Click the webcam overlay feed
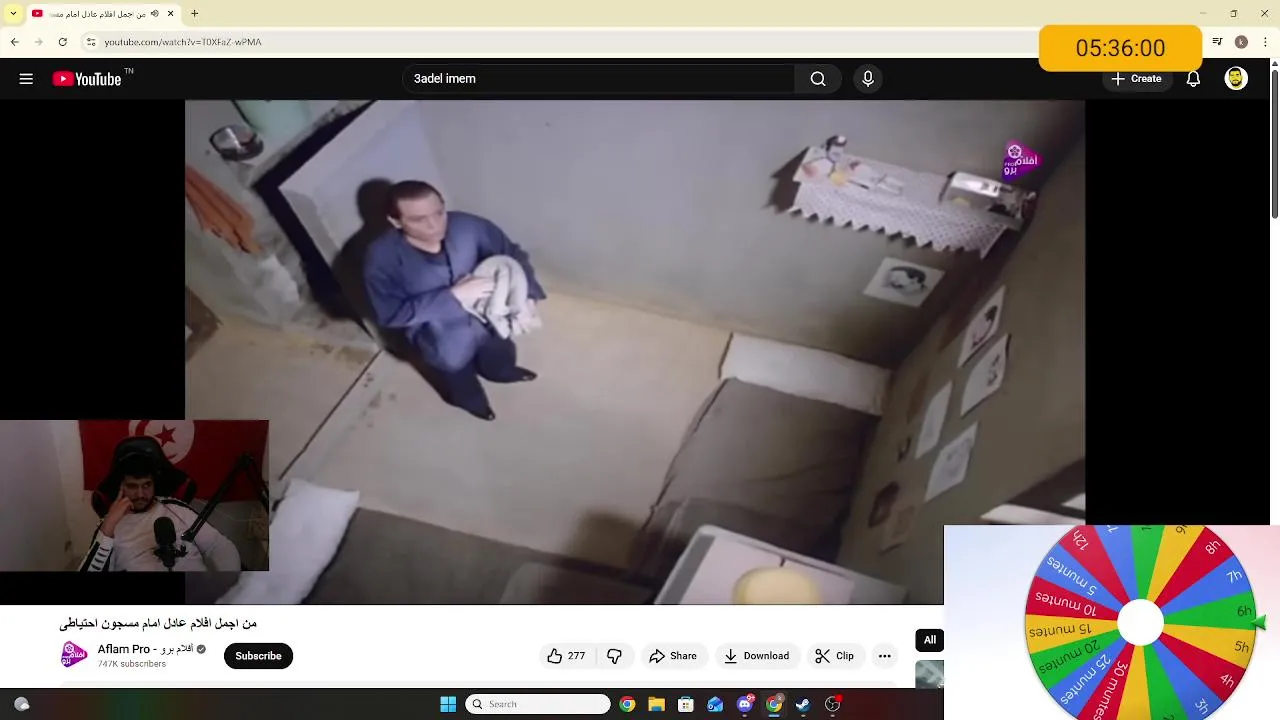Viewport: 1280px width, 720px height. pos(134,495)
